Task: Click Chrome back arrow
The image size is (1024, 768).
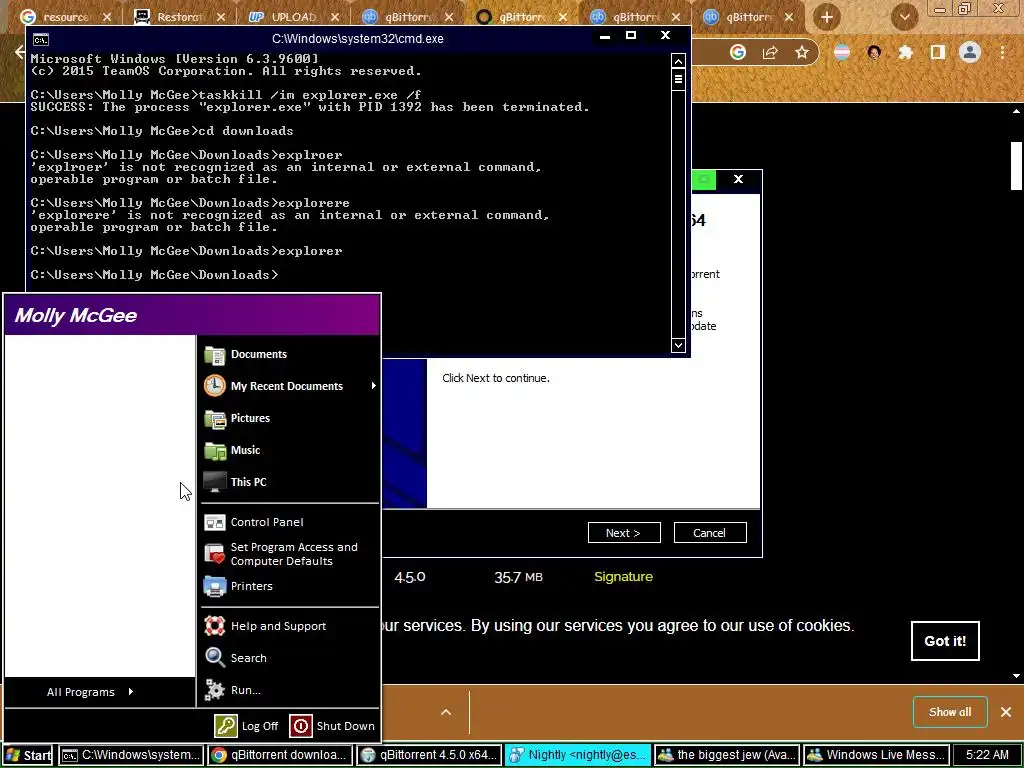Action: pyautogui.click(x=20, y=52)
